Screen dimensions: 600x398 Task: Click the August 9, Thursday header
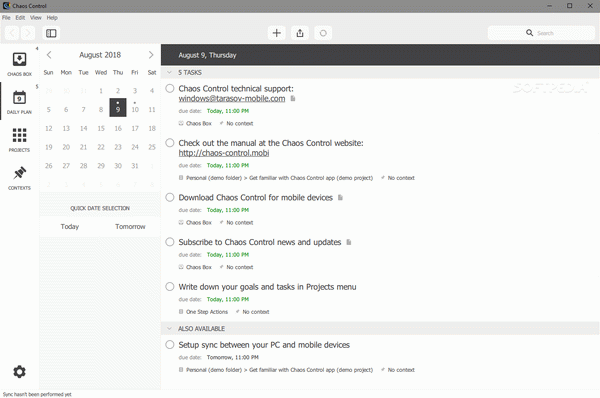[x=207, y=55]
